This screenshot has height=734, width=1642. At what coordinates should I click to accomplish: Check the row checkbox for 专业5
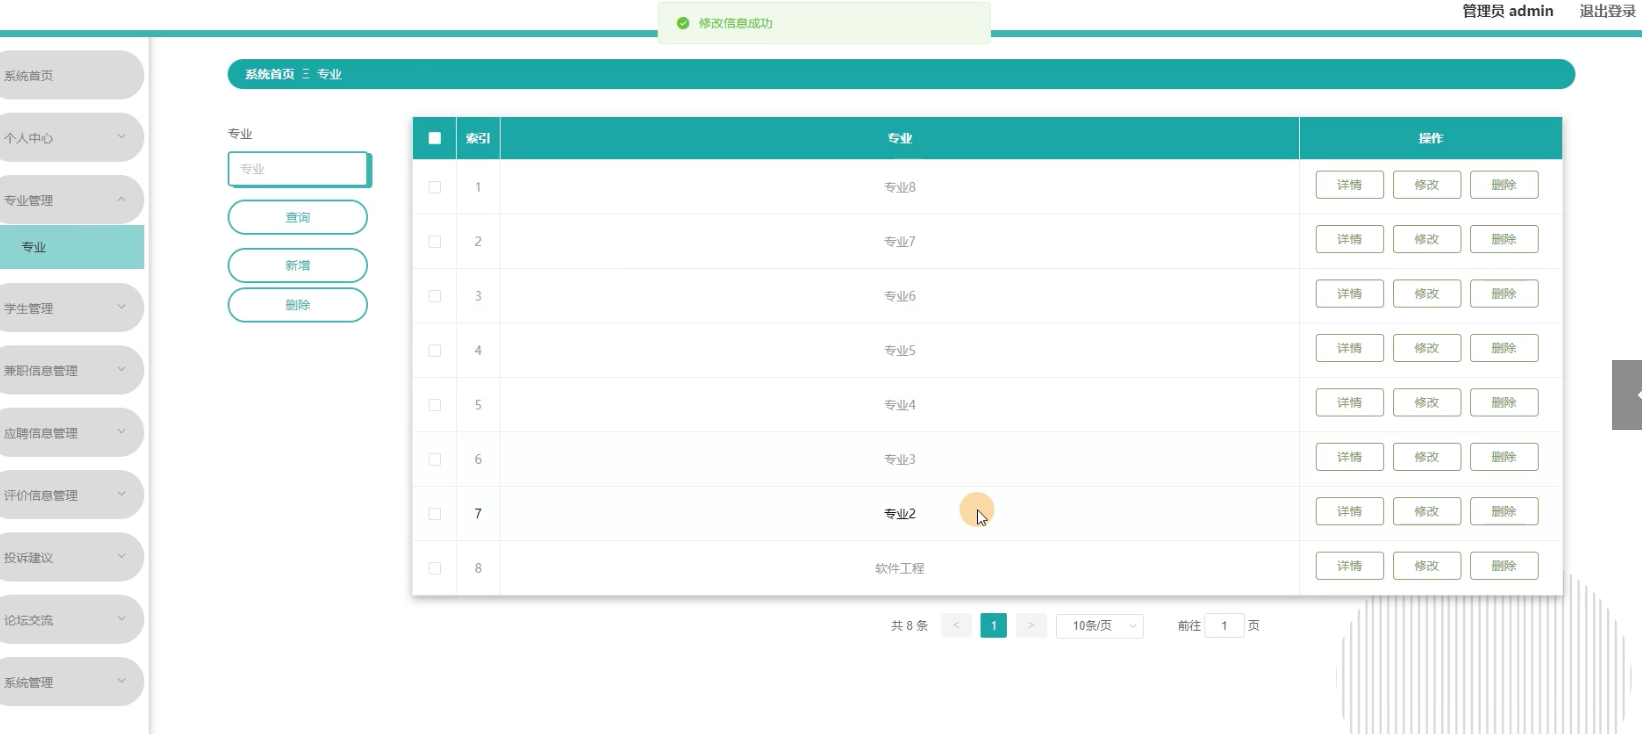[435, 350]
